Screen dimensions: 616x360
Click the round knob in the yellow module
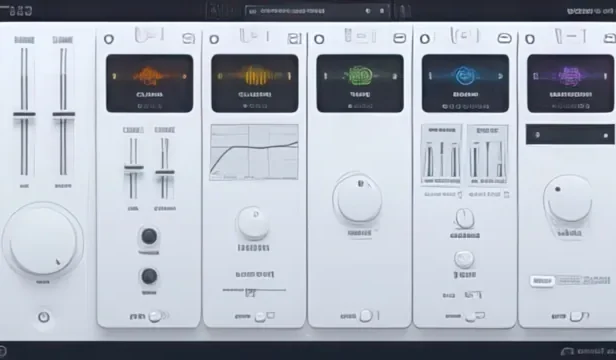(254, 223)
